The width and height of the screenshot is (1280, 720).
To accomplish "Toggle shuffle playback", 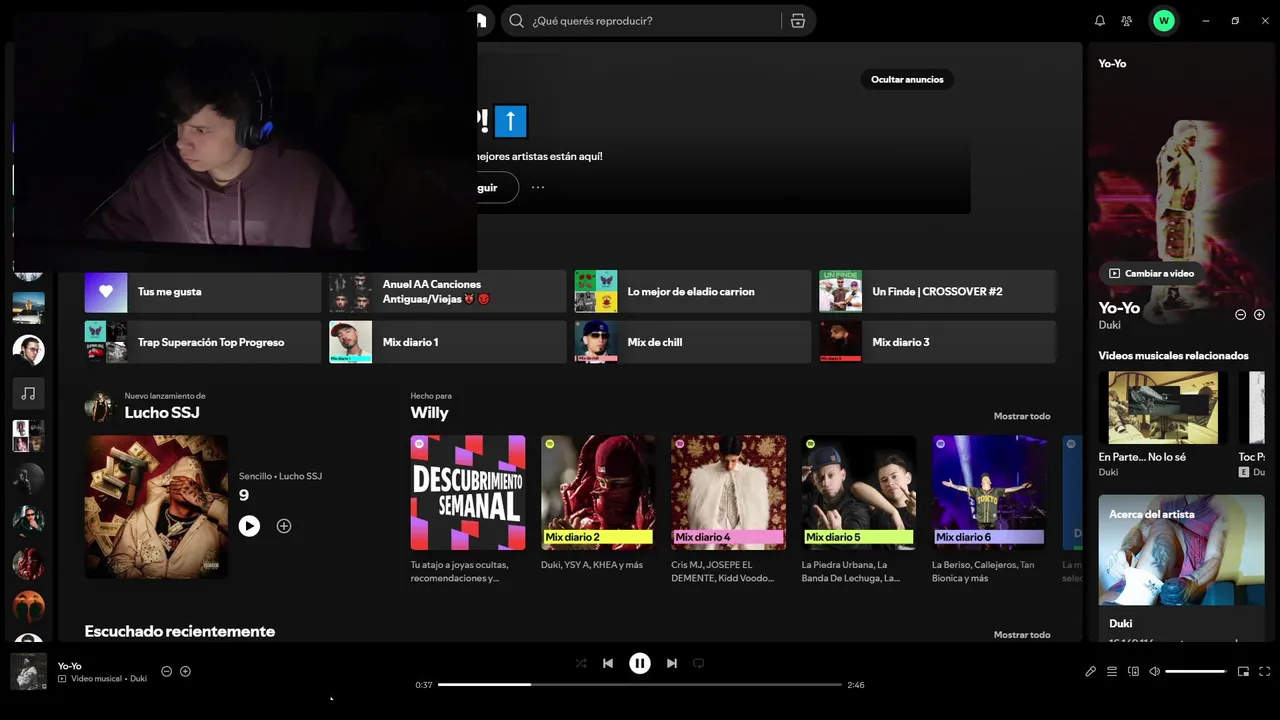I will click(x=581, y=663).
